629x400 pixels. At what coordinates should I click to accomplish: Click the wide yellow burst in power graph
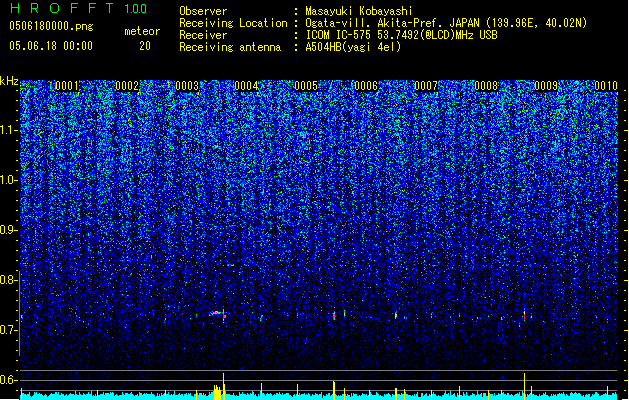pos(217,392)
